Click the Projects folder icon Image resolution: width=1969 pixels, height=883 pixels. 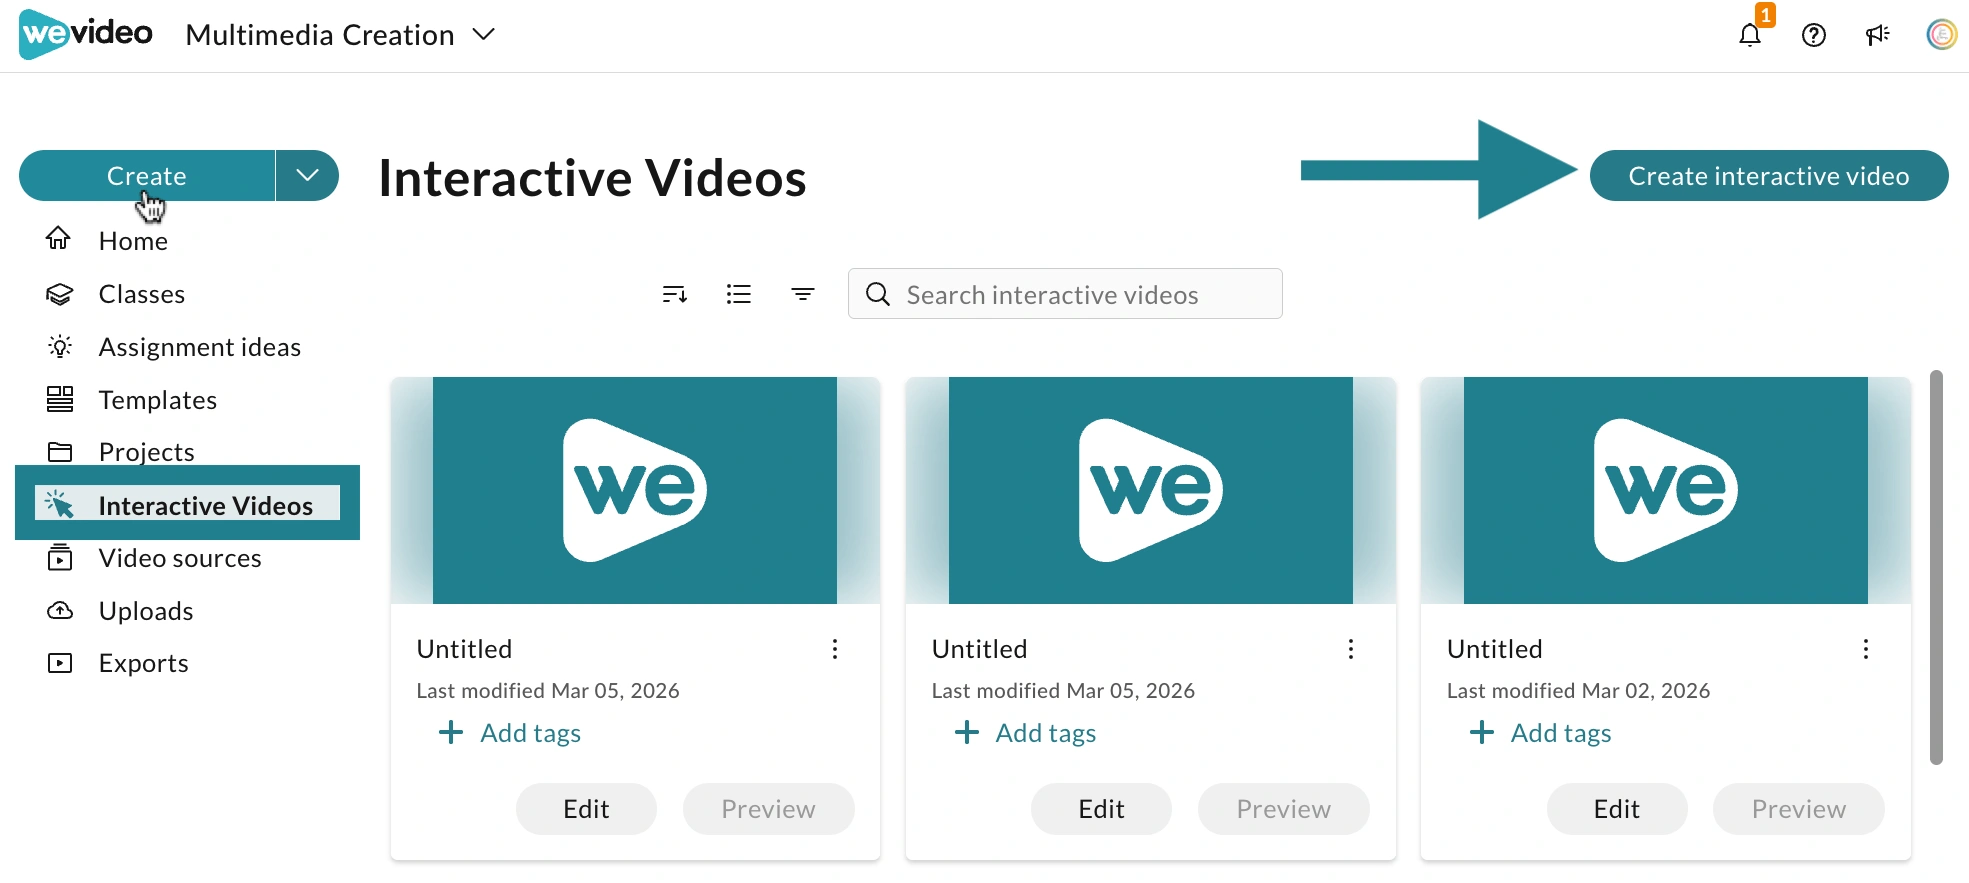tap(60, 452)
